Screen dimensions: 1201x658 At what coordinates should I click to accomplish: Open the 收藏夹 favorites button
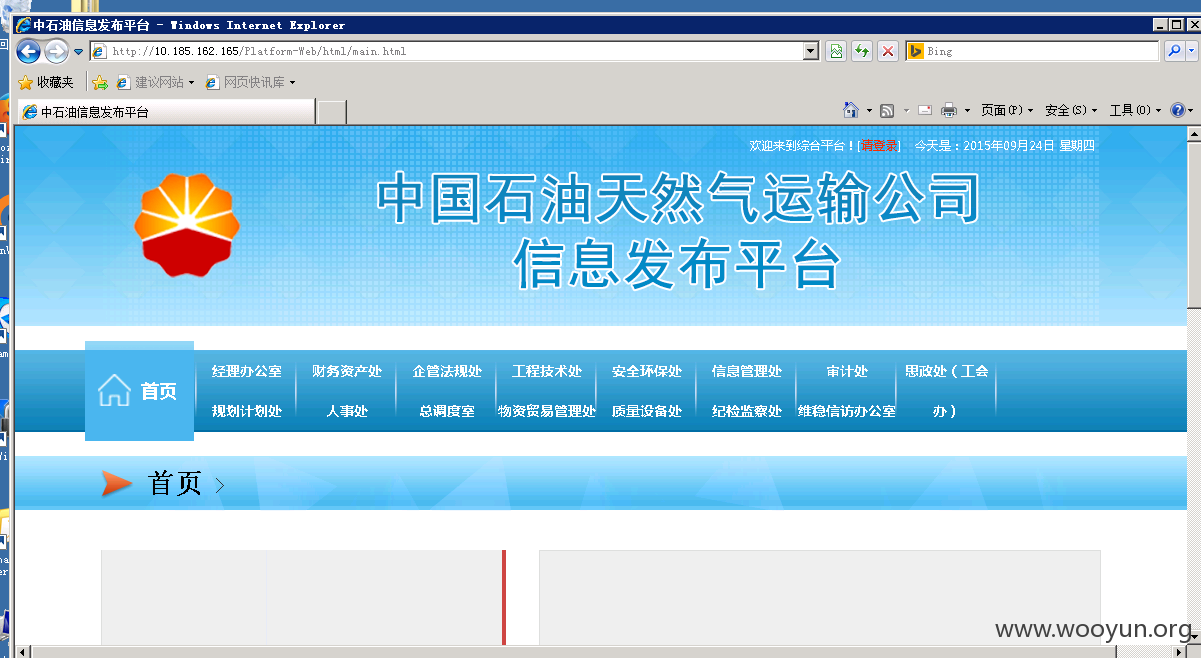tap(46, 82)
